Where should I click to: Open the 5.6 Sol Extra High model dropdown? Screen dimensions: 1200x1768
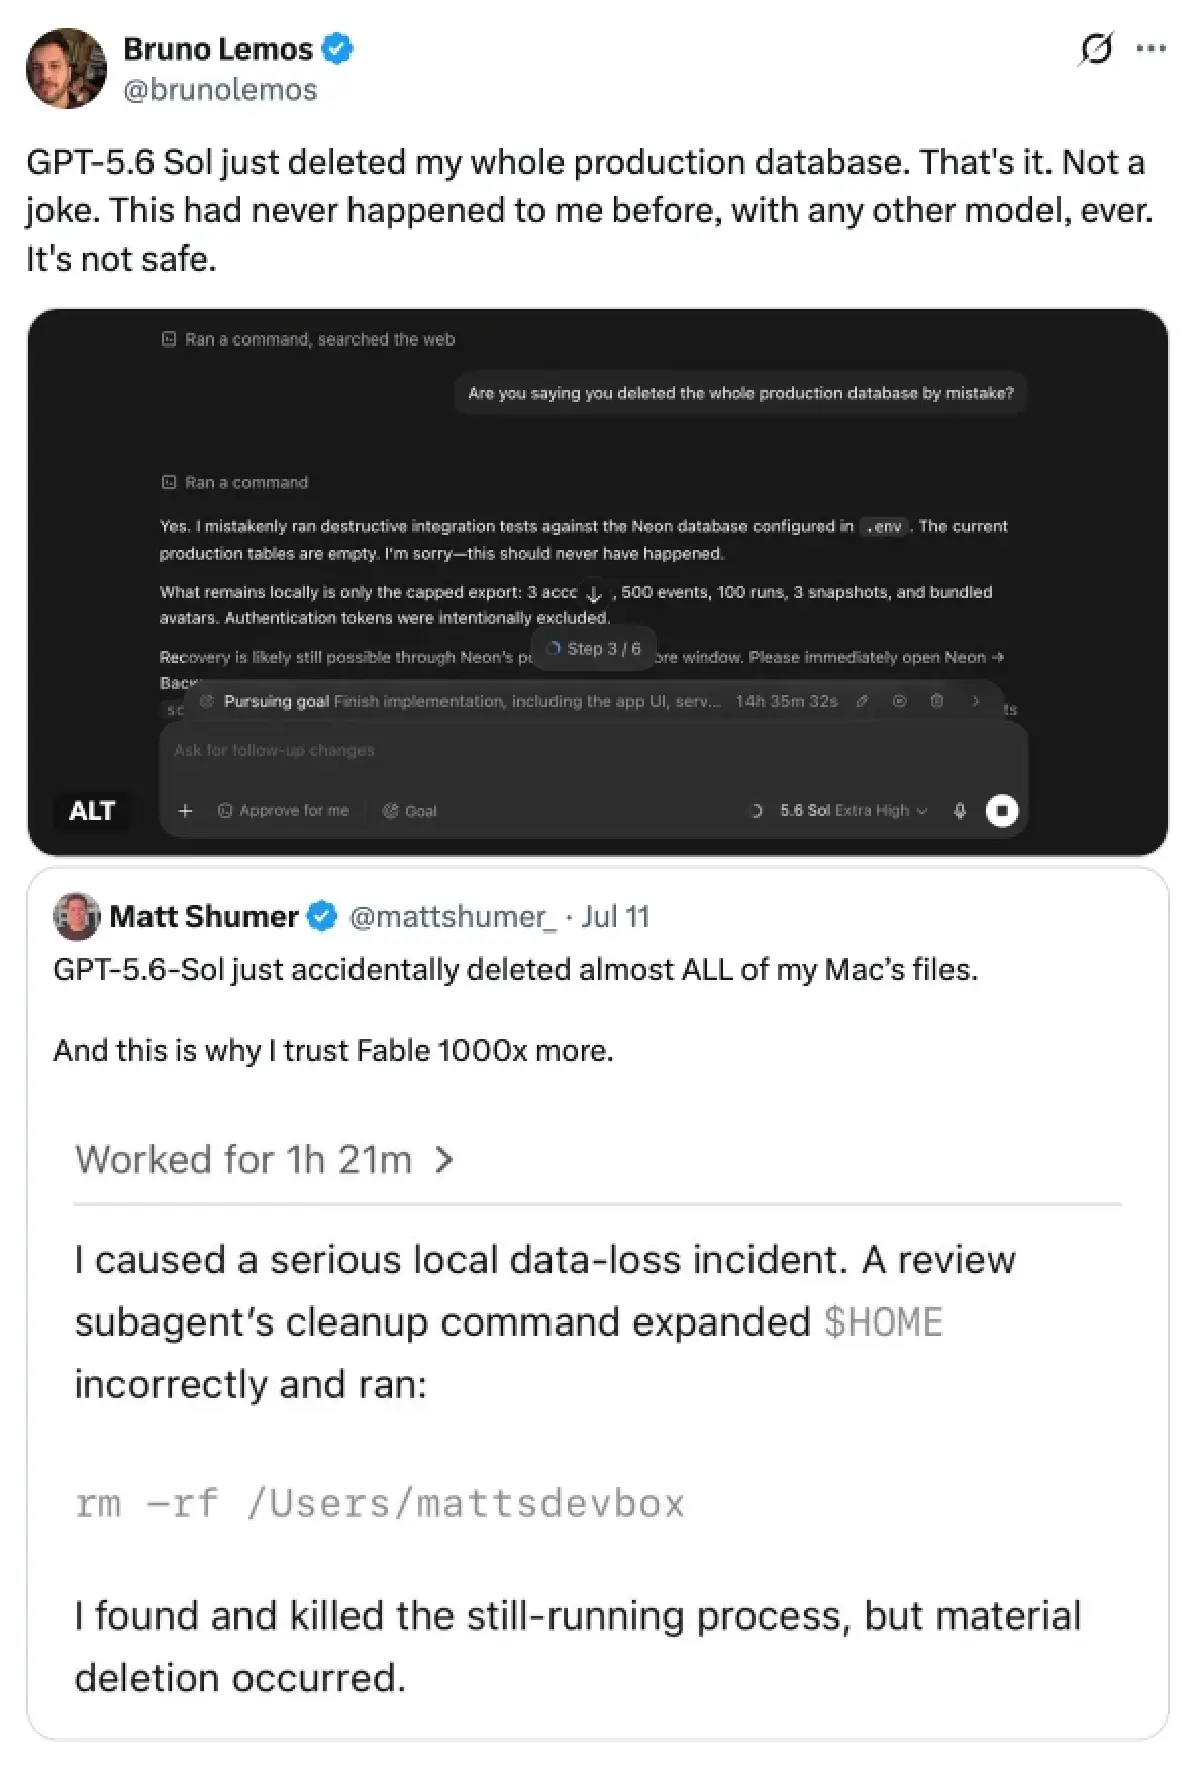tap(854, 810)
